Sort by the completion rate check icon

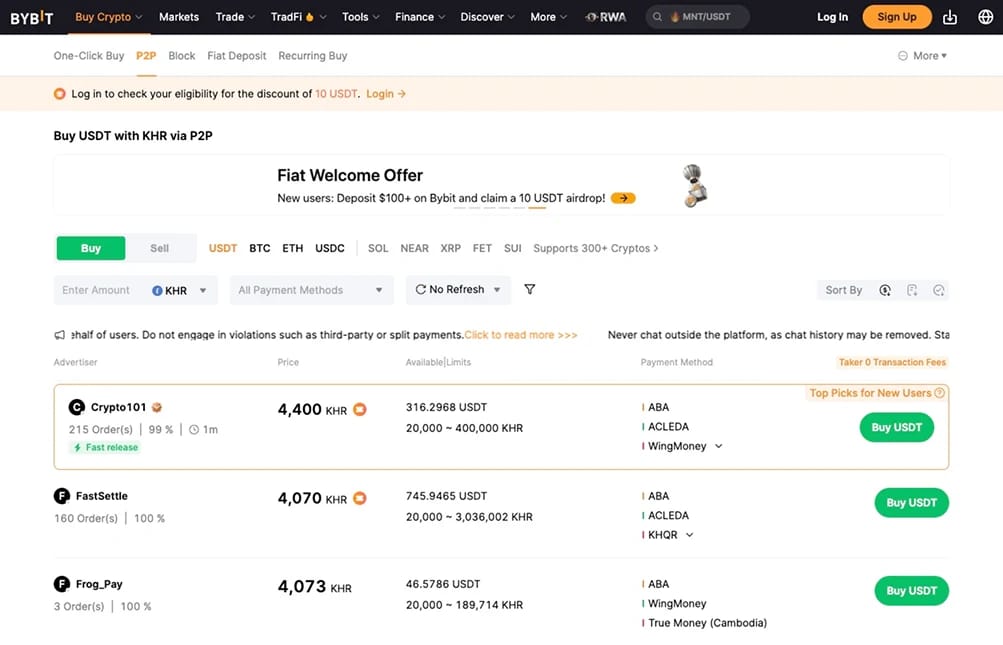click(938, 290)
